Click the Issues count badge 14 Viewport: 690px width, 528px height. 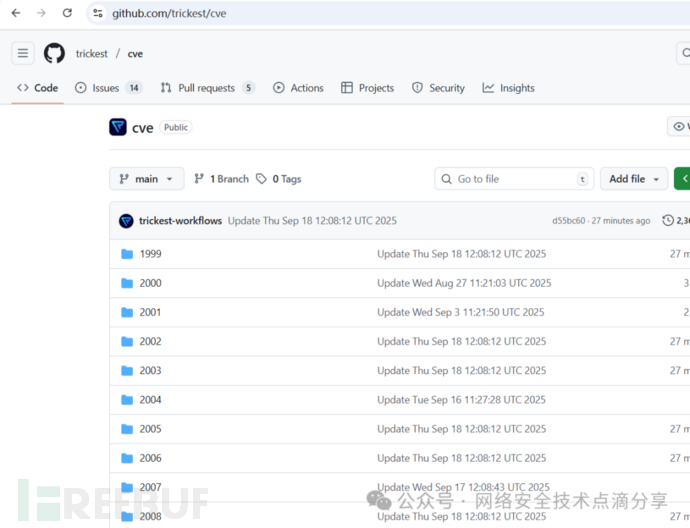click(x=134, y=88)
